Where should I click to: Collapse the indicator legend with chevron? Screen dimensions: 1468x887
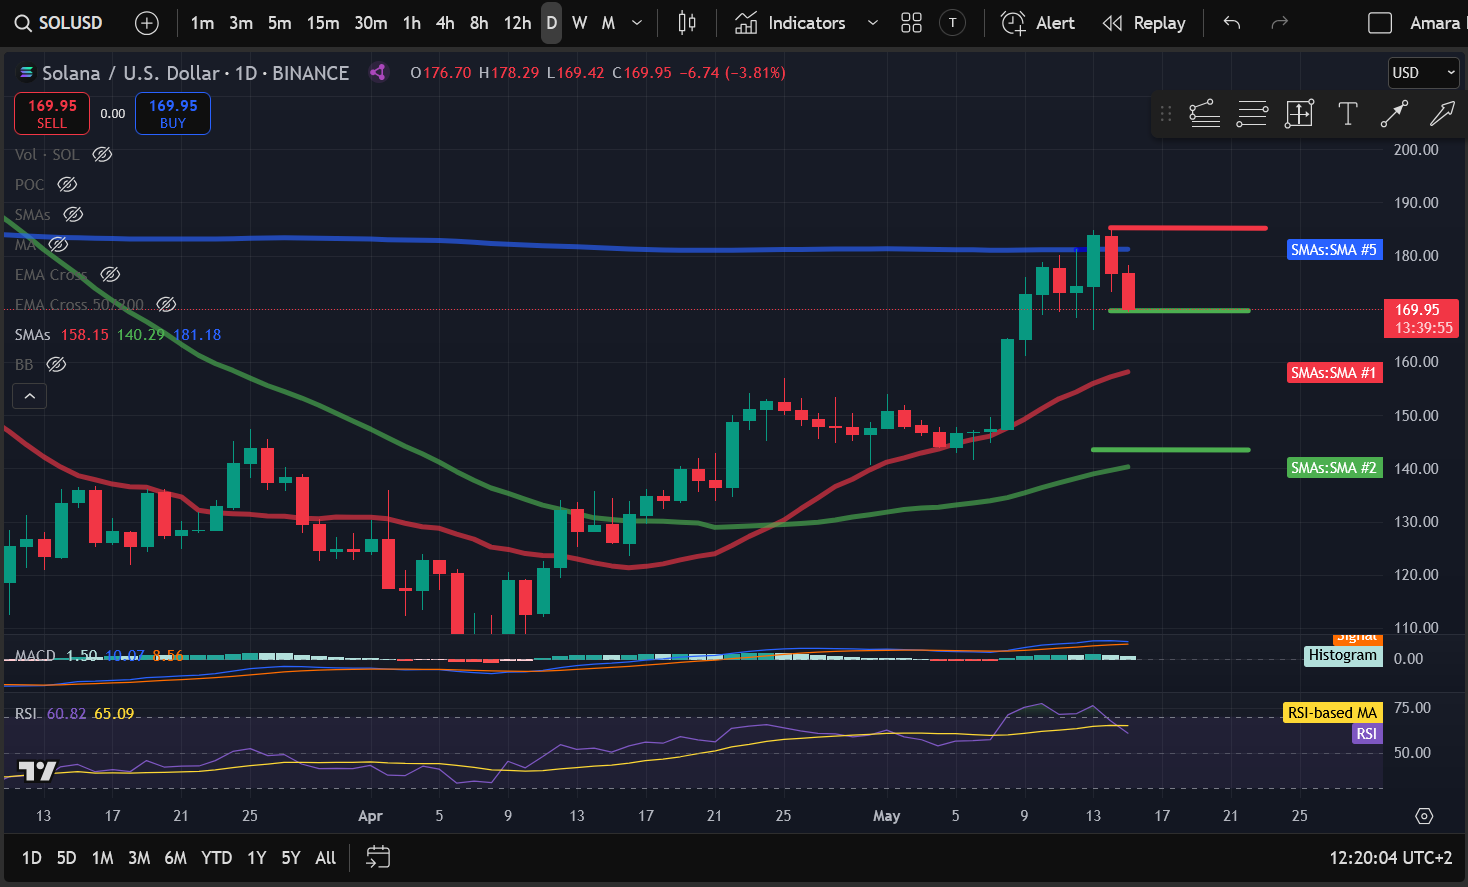pos(30,397)
